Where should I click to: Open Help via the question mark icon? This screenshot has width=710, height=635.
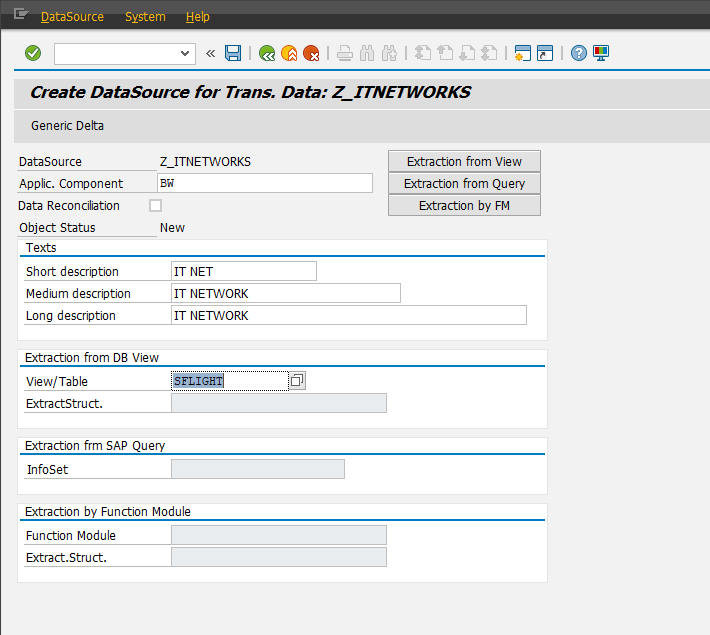click(x=578, y=53)
